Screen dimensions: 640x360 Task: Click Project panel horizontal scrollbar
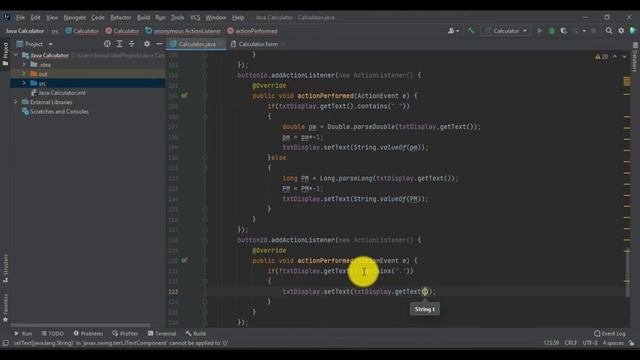coord(80,325)
